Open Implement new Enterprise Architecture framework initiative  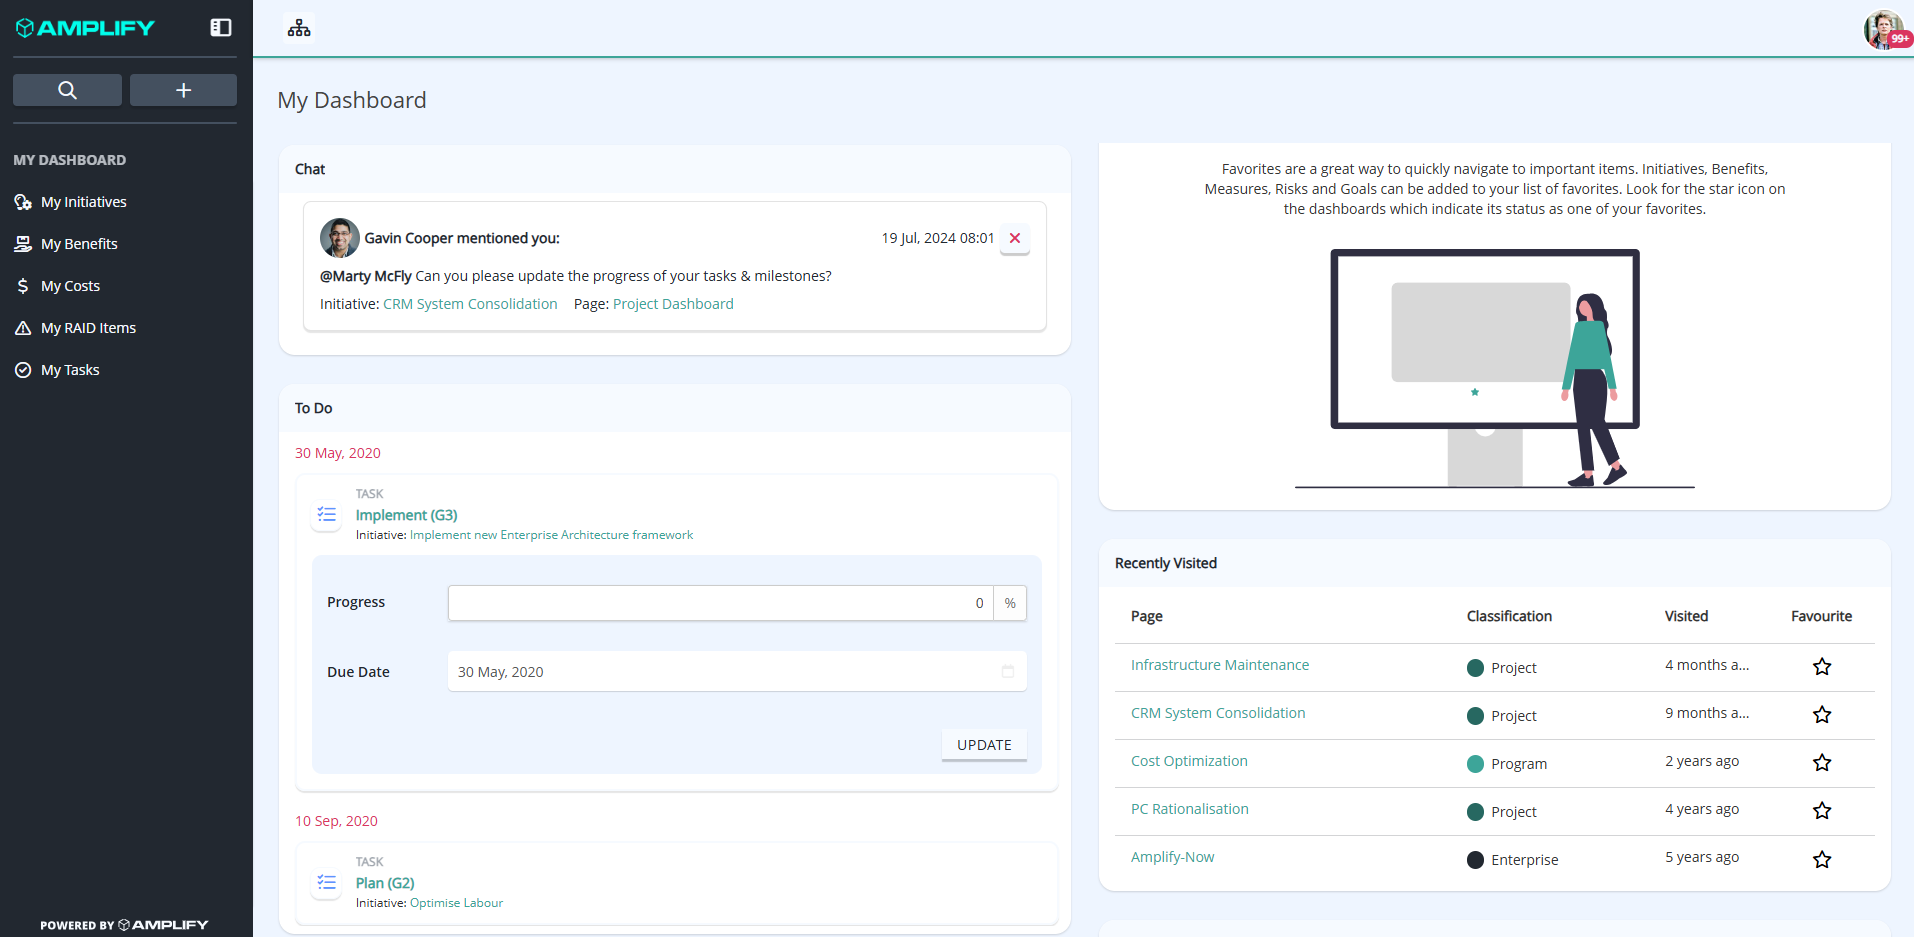point(551,535)
